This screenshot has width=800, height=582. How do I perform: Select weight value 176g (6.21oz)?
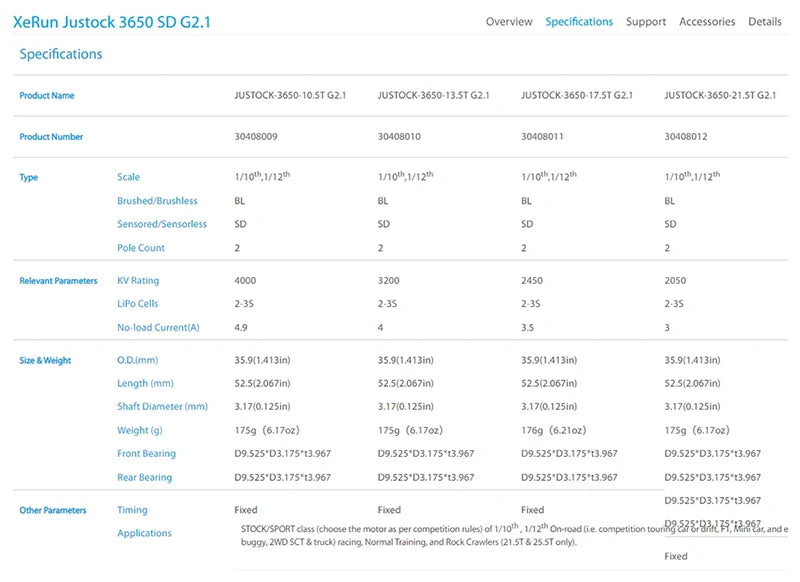tap(554, 430)
